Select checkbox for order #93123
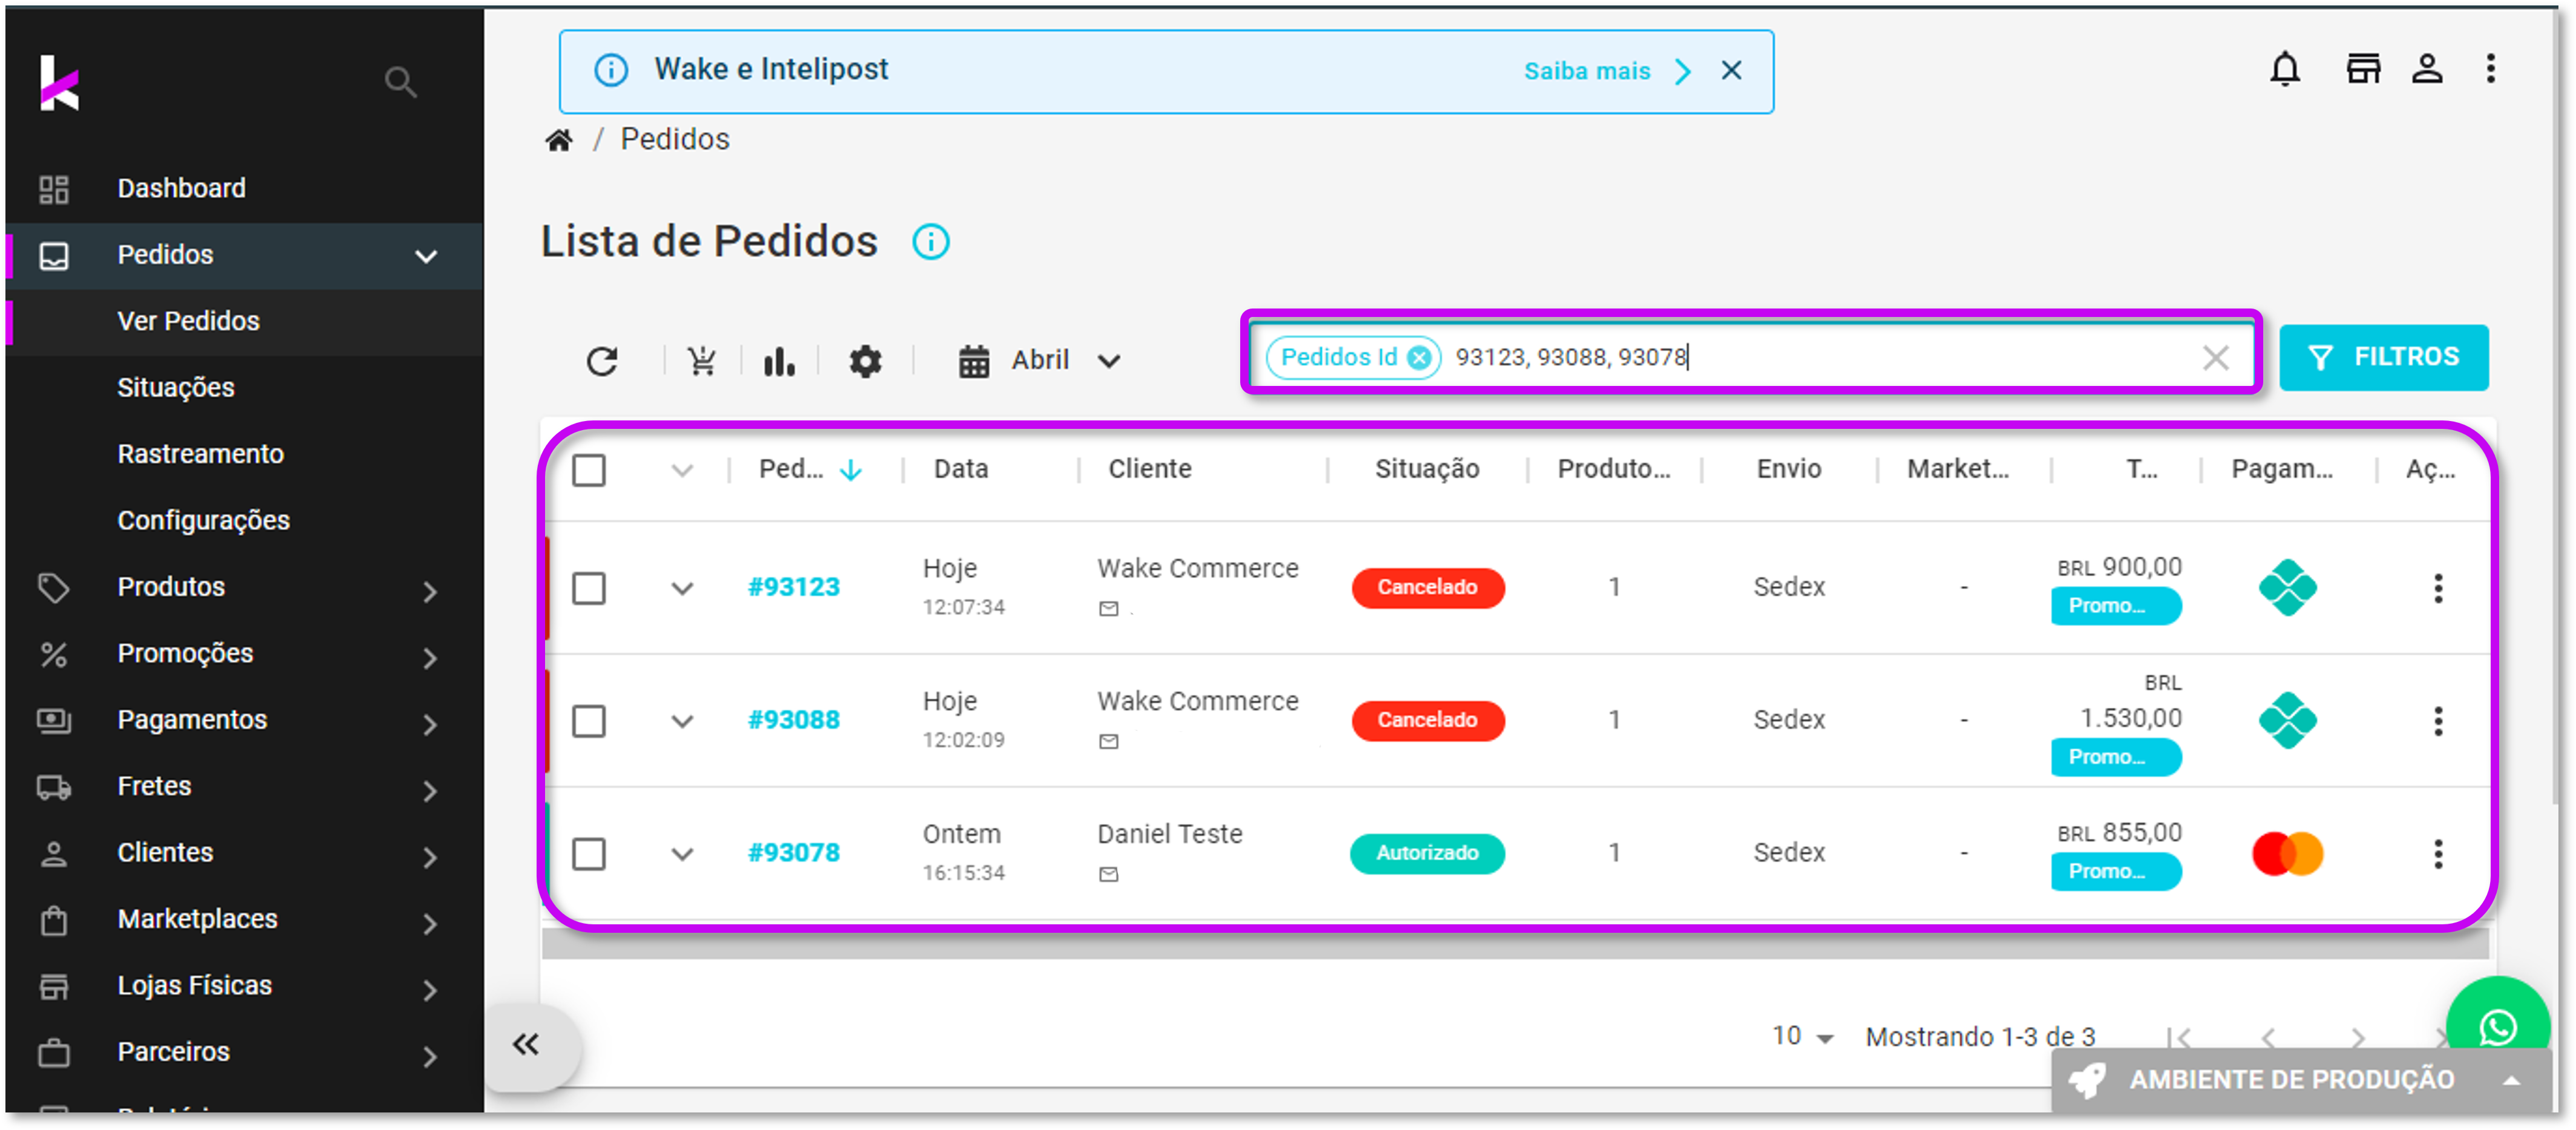 click(589, 588)
